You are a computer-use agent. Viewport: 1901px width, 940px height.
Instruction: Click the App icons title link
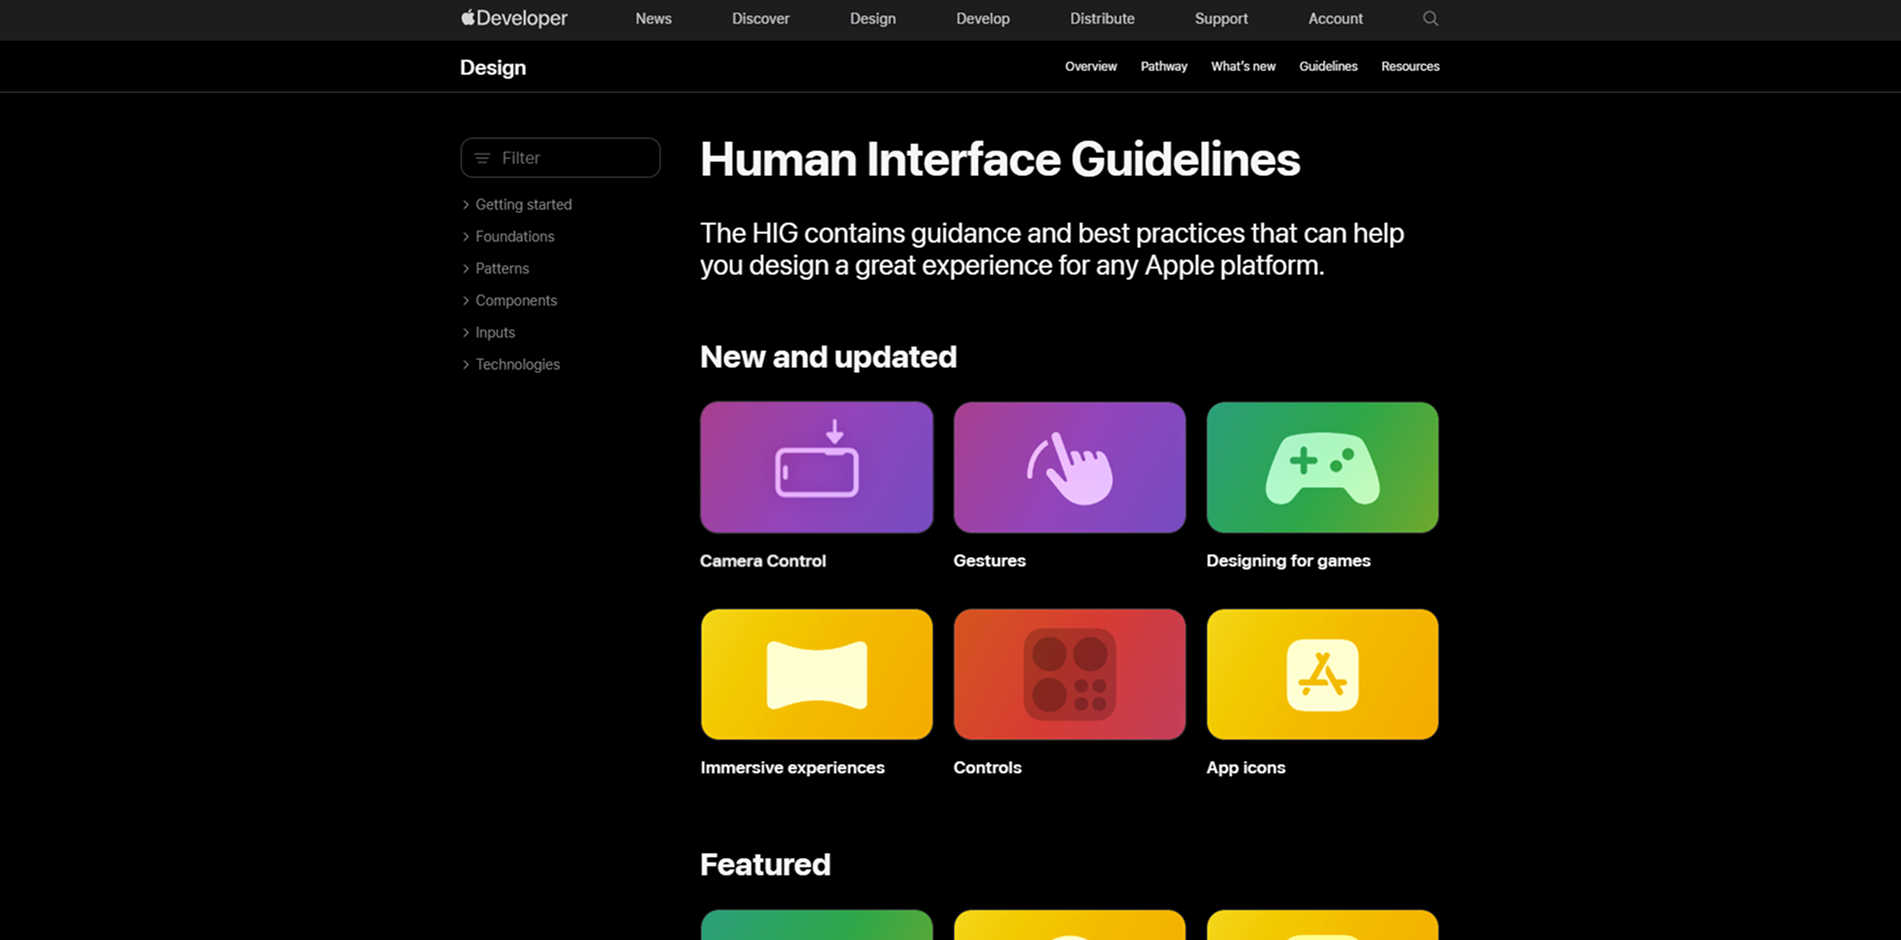pyautogui.click(x=1245, y=768)
